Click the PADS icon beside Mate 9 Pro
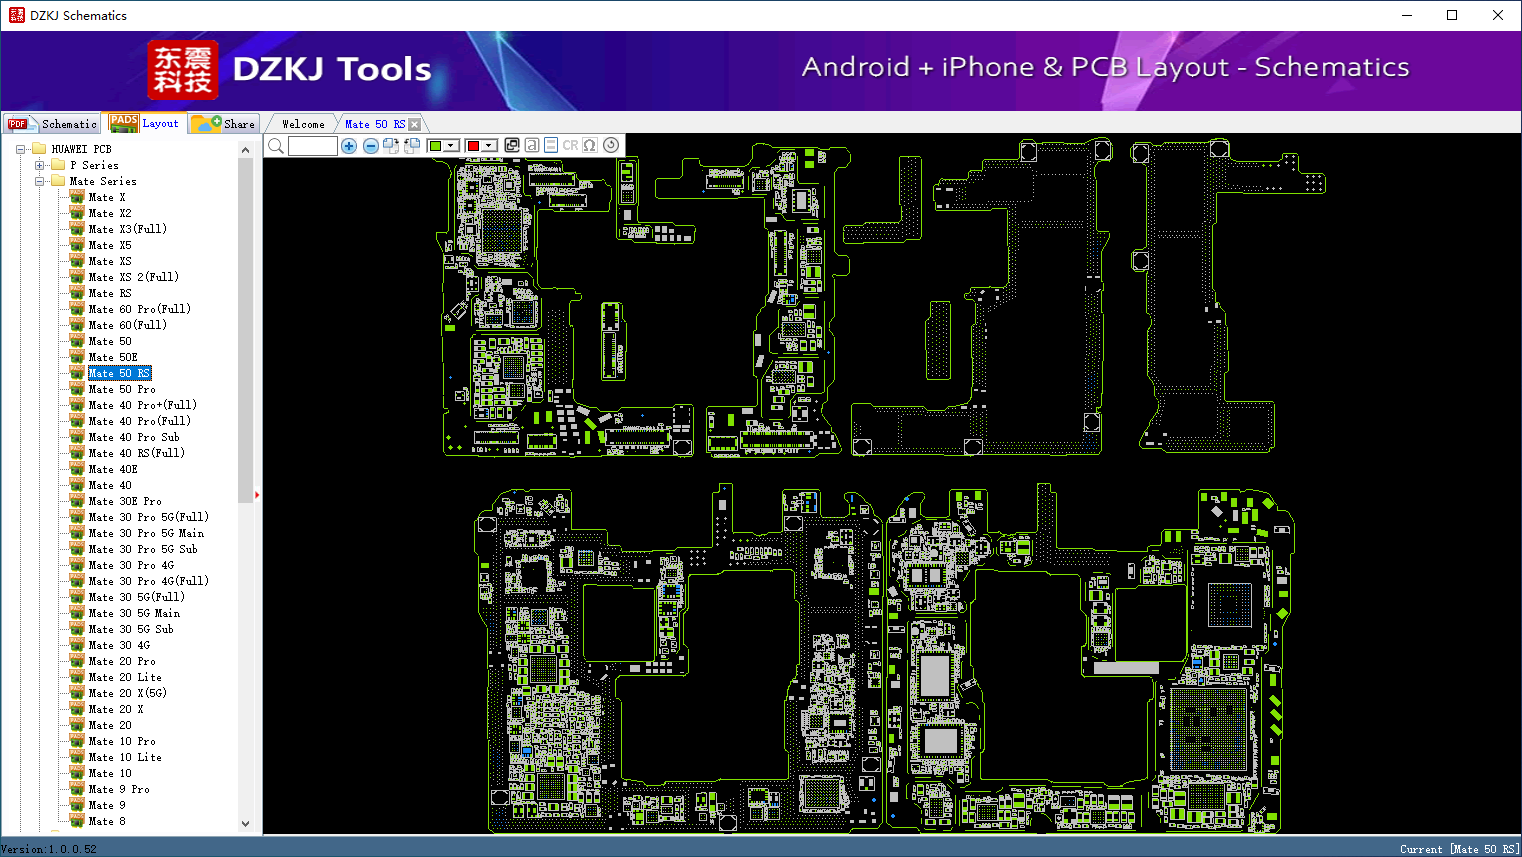The image size is (1522, 857). pyautogui.click(x=77, y=789)
